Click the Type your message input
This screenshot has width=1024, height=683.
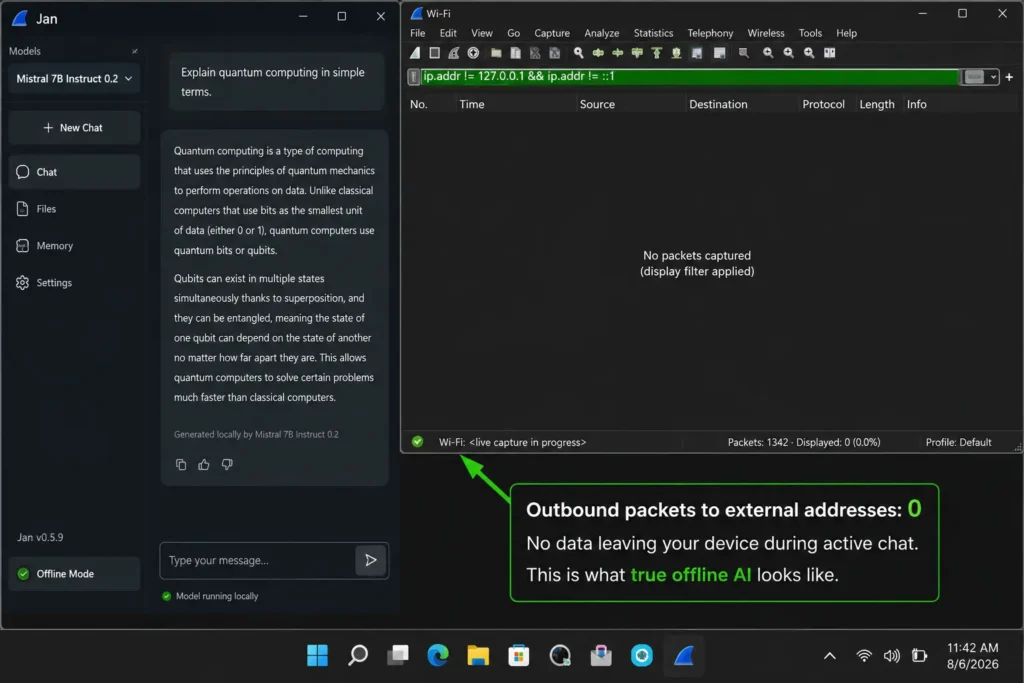tap(257, 560)
